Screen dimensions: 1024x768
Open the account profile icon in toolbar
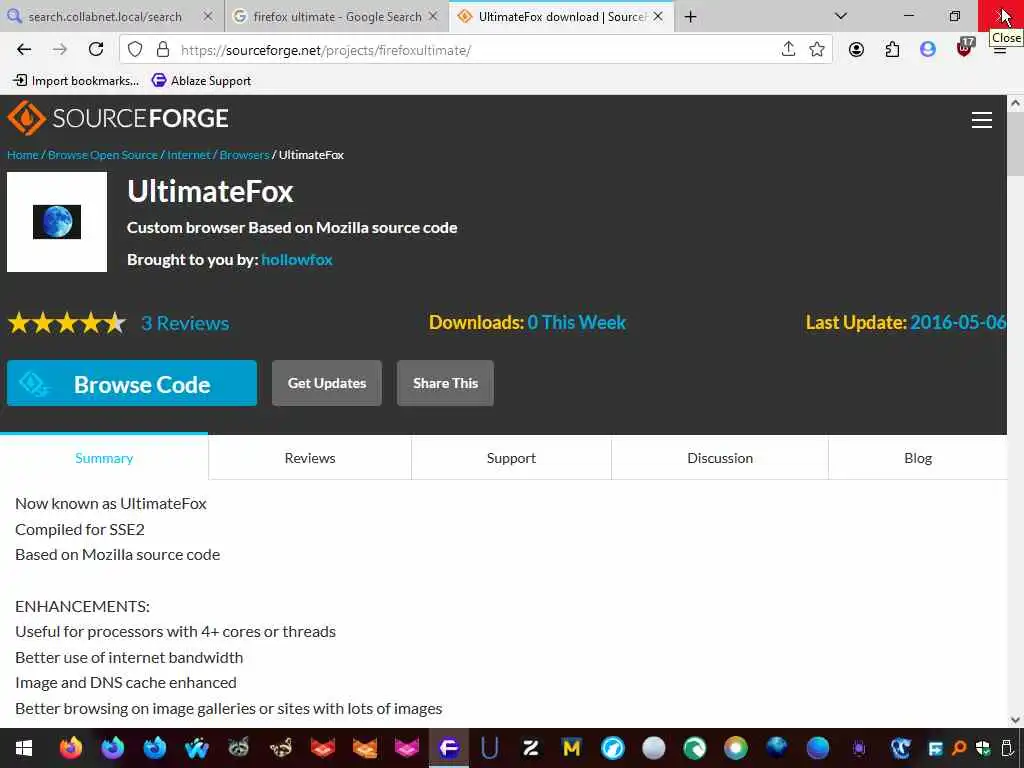point(856,50)
